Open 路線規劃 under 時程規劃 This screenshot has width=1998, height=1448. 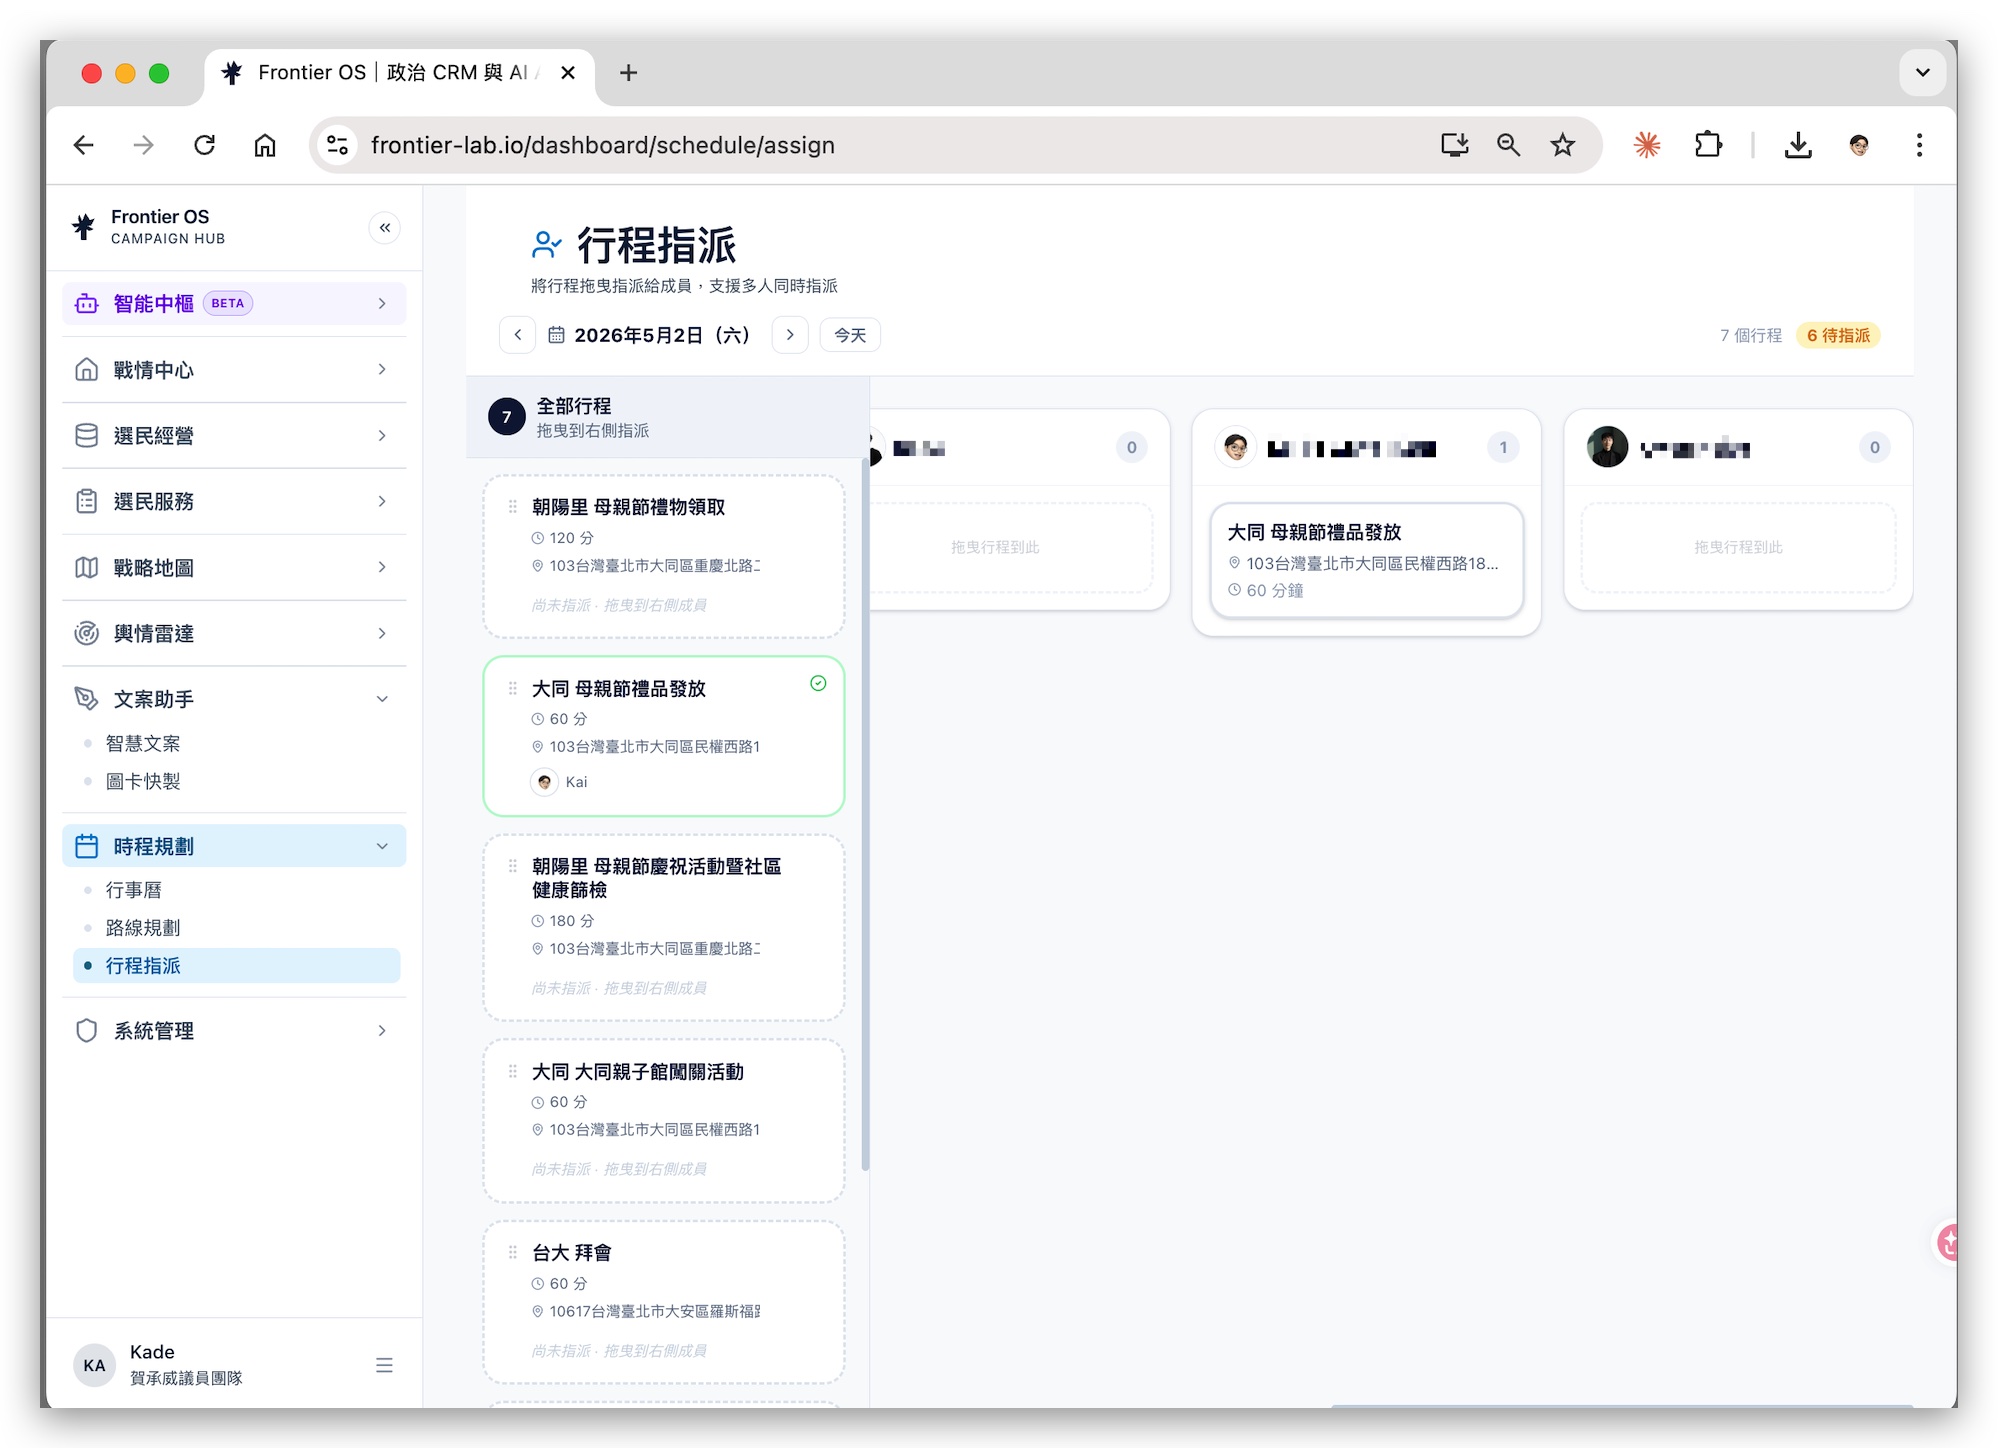[143, 928]
